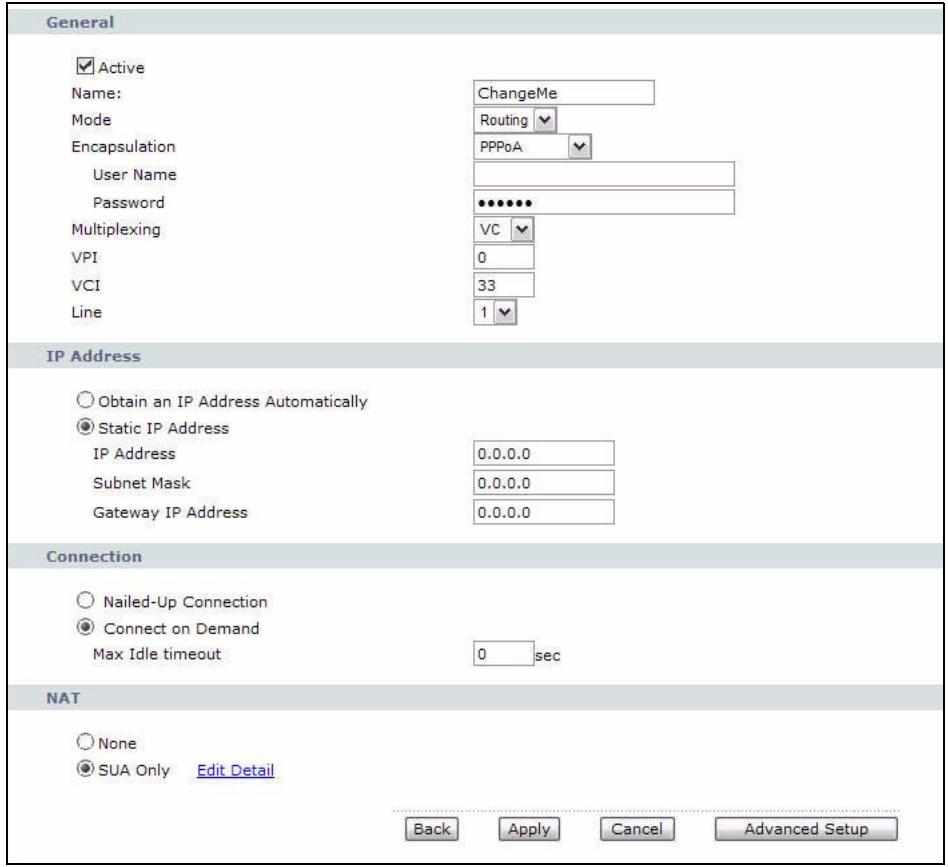Open the Mode dropdown showing Routing
The width and height of the screenshot is (948, 867).
515,120
